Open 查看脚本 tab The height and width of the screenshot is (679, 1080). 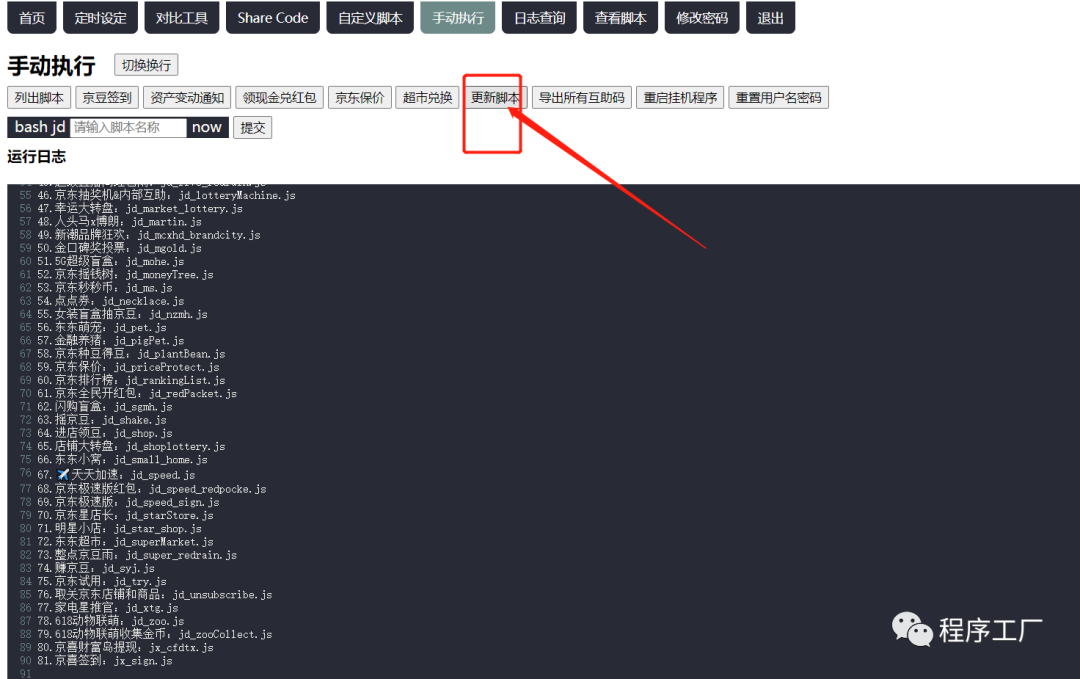(x=621, y=17)
